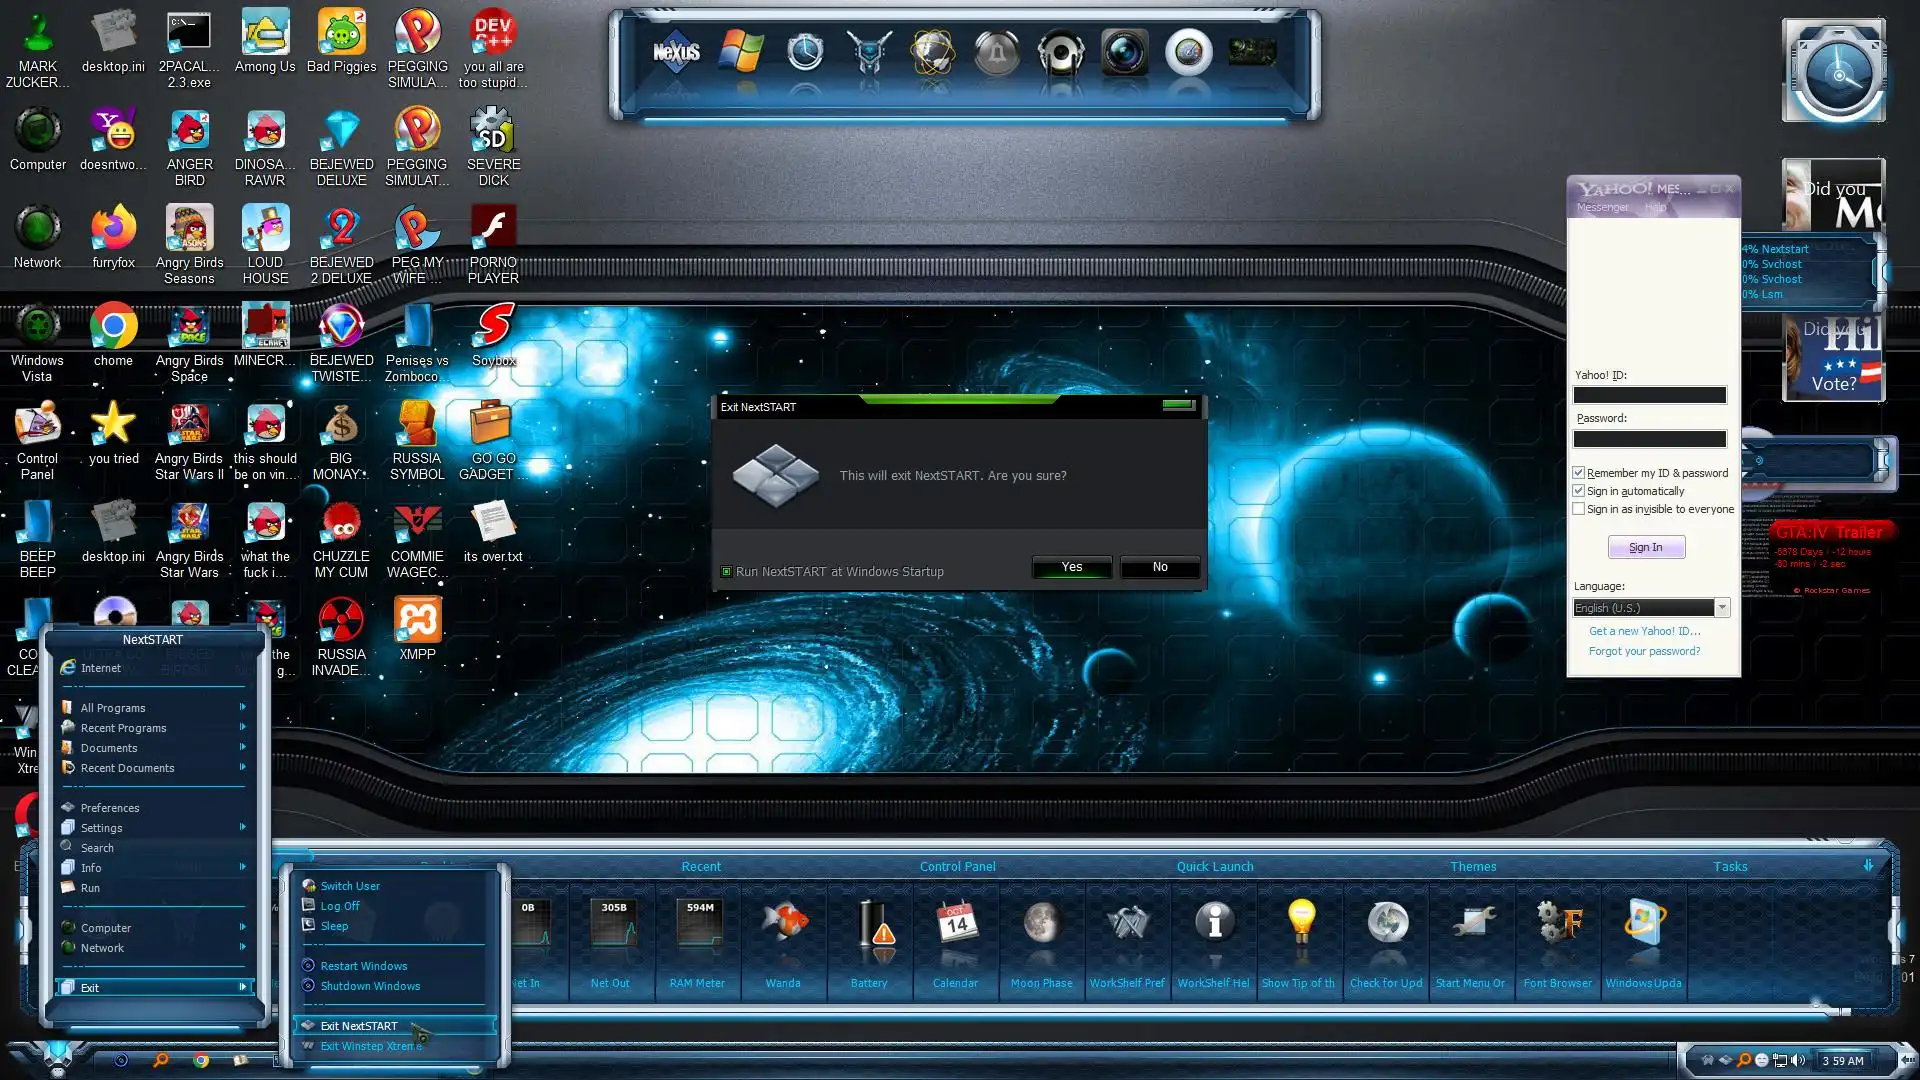Viewport: 1920px width, 1080px height.
Task: Expand the Recent Documents submenu arrow
Action: pos(242,768)
